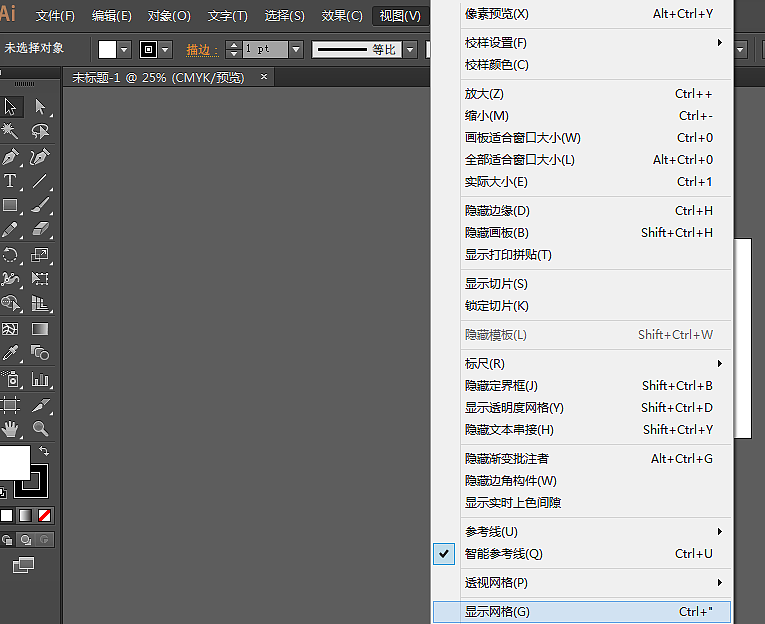Select the Slice tool

(40, 404)
